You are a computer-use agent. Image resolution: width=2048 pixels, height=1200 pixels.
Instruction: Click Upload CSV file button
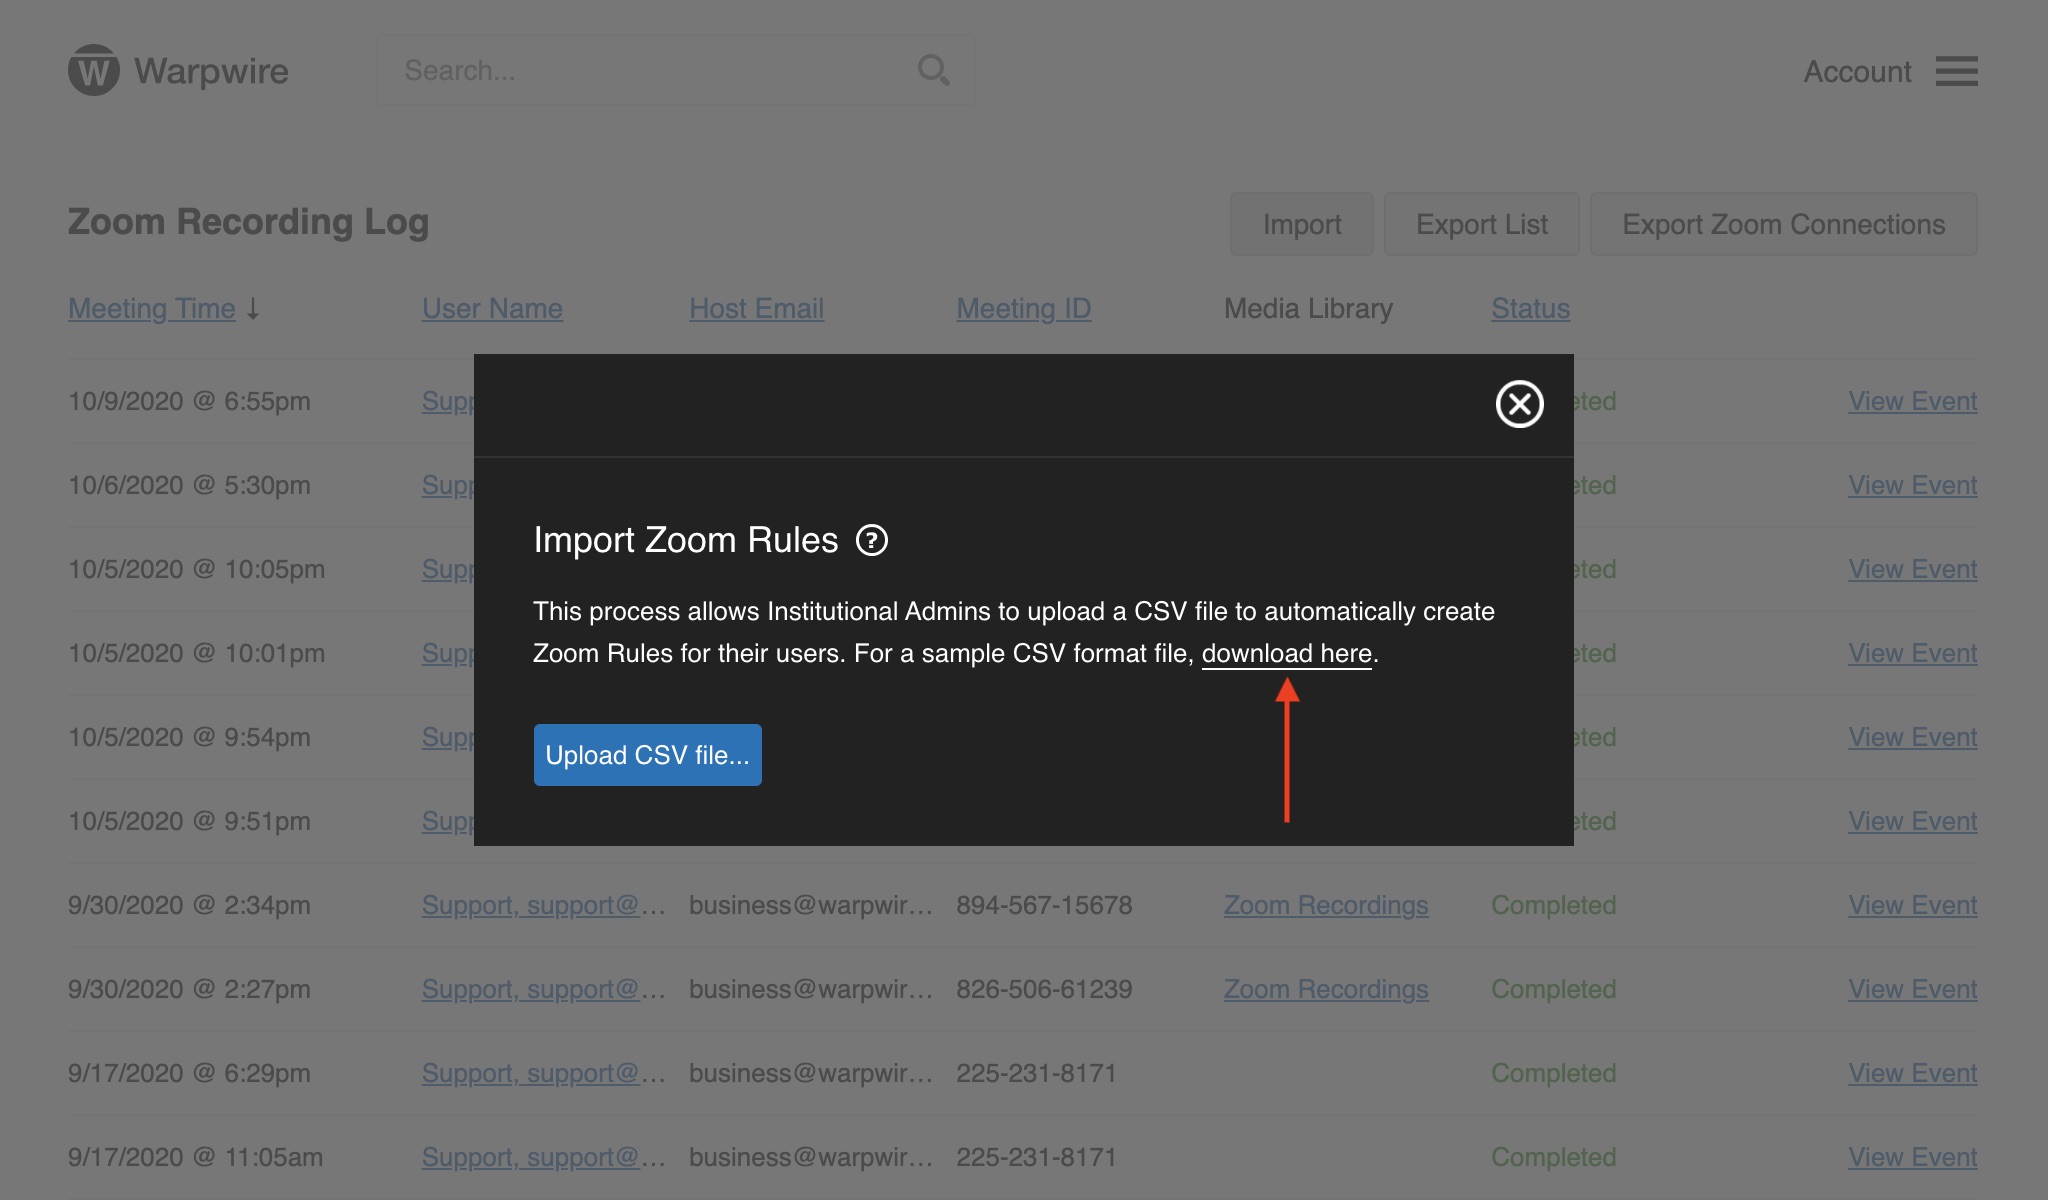pyautogui.click(x=647, y=755)
